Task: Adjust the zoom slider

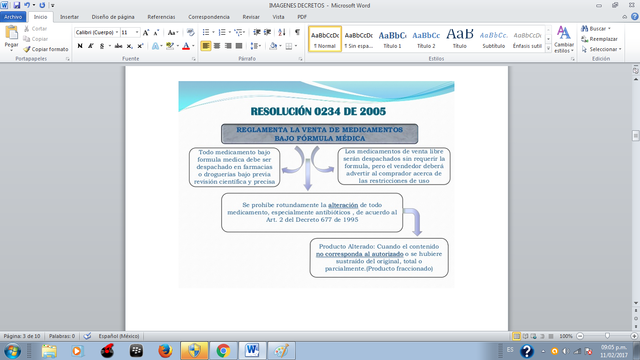Action: point(607,336)
